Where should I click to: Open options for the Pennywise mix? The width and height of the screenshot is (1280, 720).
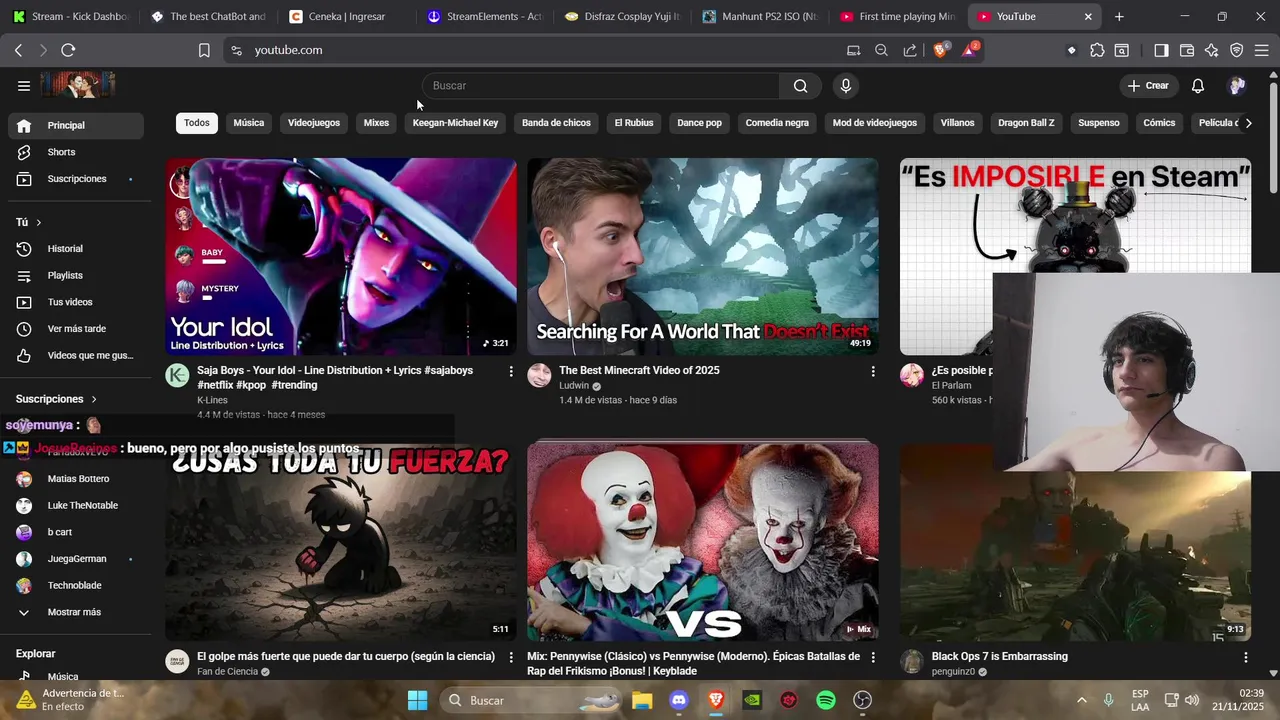pos(873,657)
